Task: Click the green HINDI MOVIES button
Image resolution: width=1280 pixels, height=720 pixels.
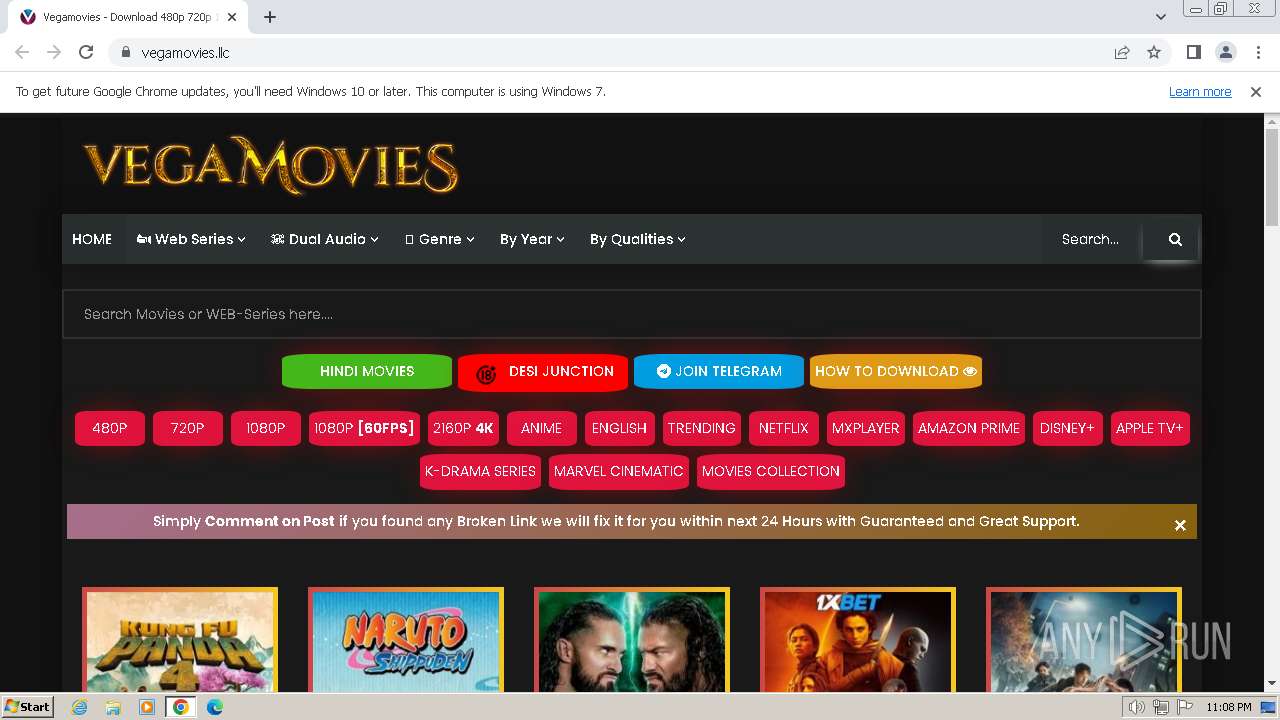Action: pos(367,371)
